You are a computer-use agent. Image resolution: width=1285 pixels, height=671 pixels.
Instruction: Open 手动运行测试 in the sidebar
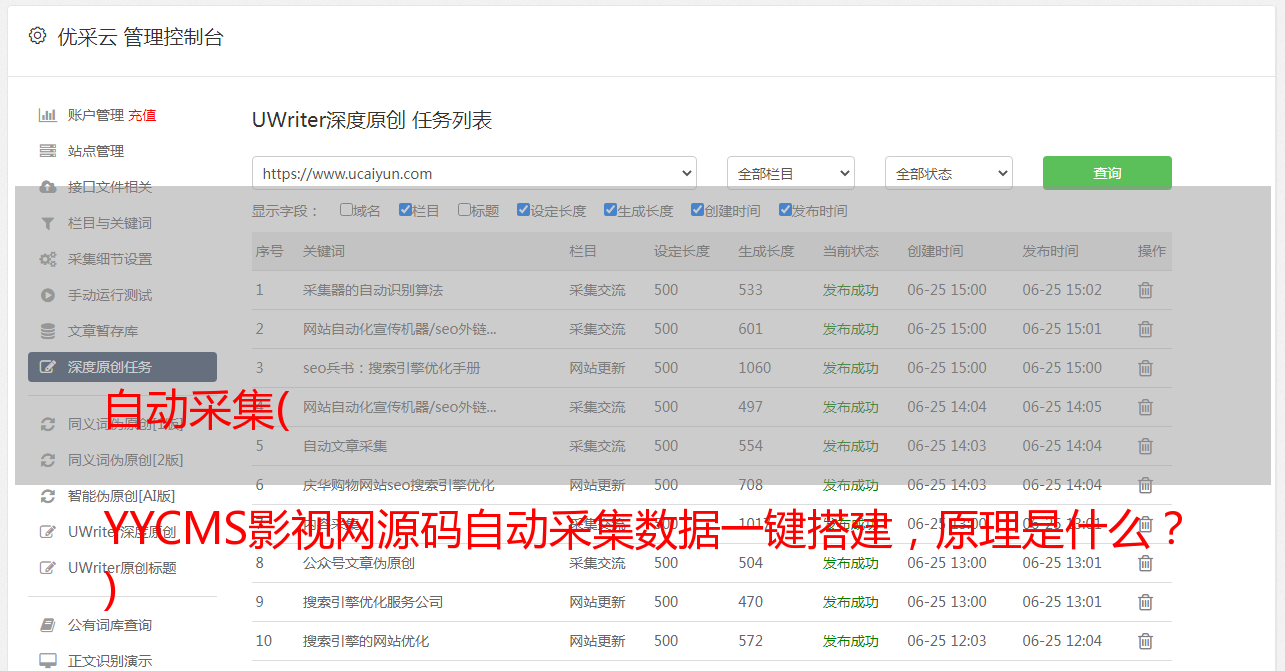click(110, 295)
